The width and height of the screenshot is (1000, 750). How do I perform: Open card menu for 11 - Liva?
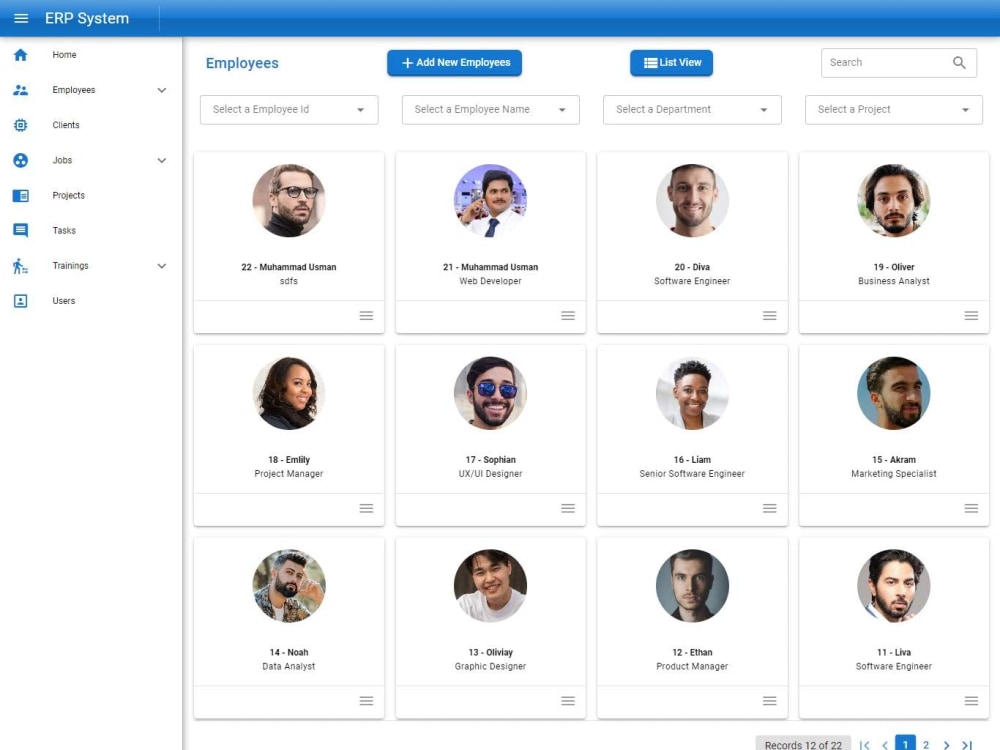click(x=971, y=701)
